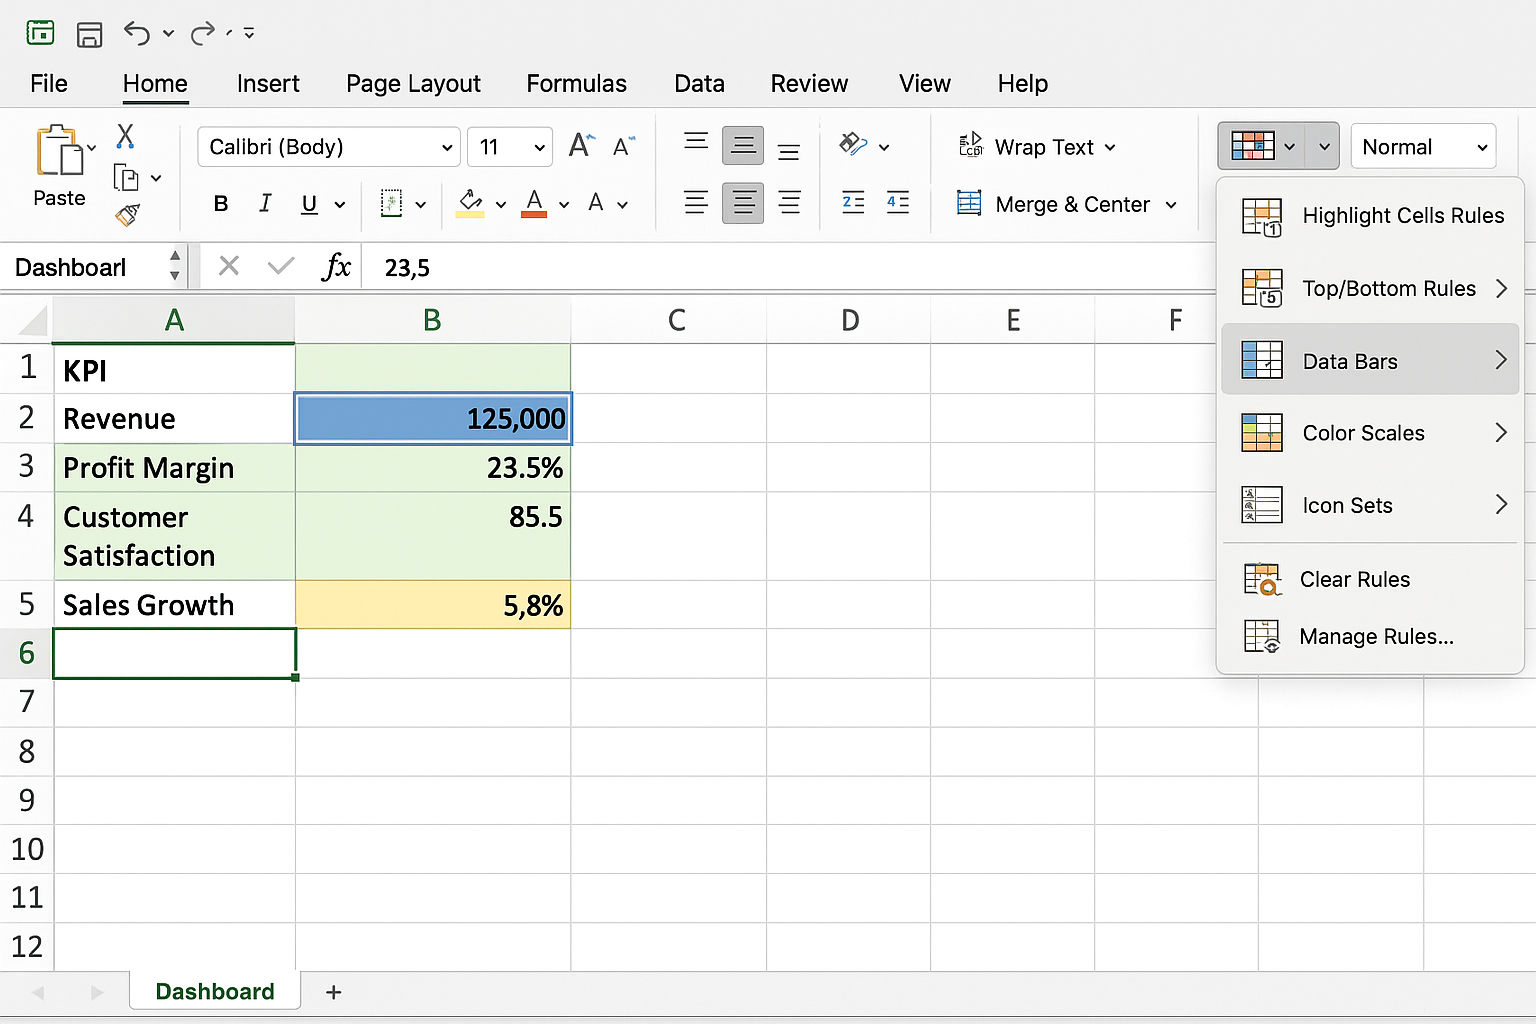1536x1024 pixels.
Task: Align text left
Action: coord(696,203)
